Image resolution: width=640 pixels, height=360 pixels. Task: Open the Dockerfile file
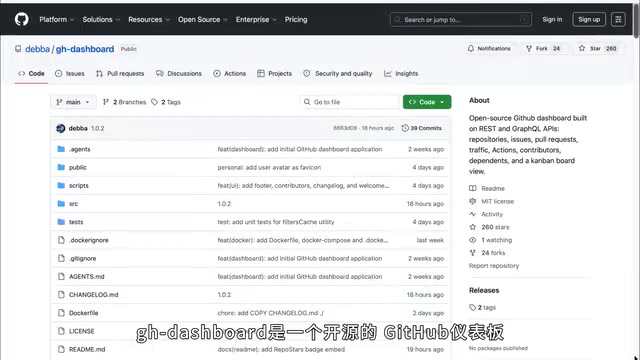84,313
